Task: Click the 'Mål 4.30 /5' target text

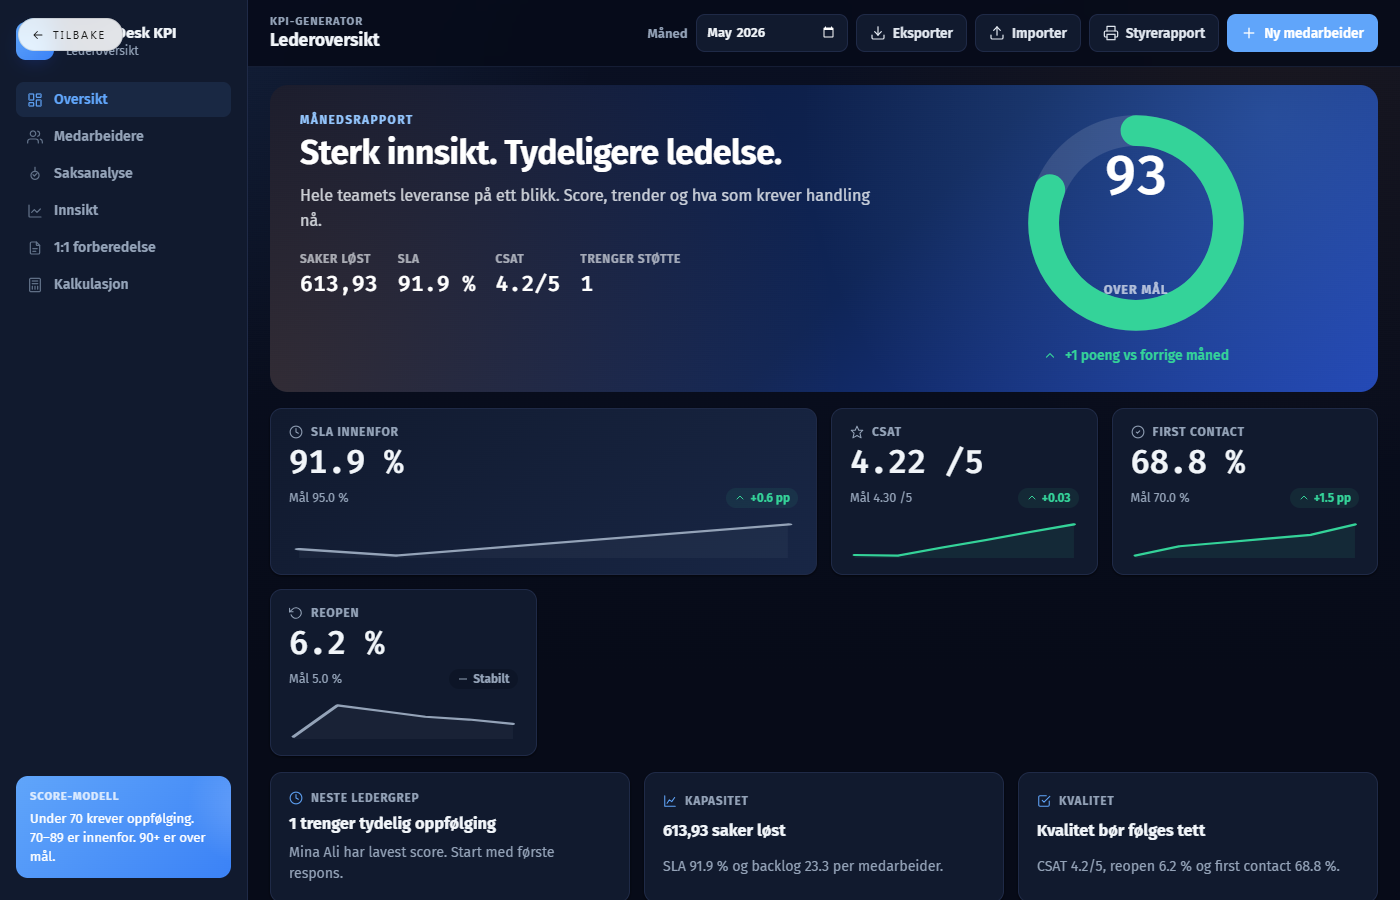Action: click(x=881, y=498)
